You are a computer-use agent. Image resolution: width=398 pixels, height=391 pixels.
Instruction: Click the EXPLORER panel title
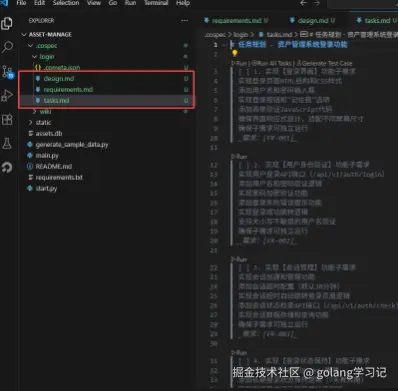coord(41,21)
